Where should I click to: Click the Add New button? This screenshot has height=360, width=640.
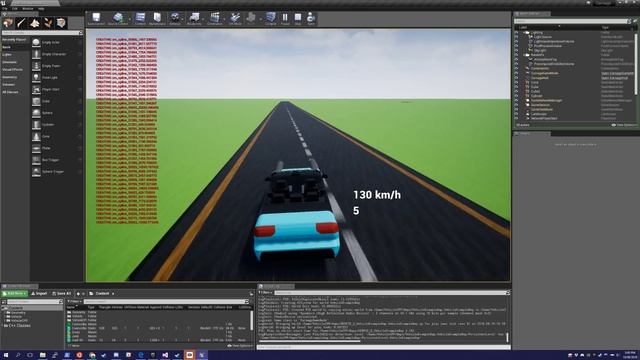point(15,293)
